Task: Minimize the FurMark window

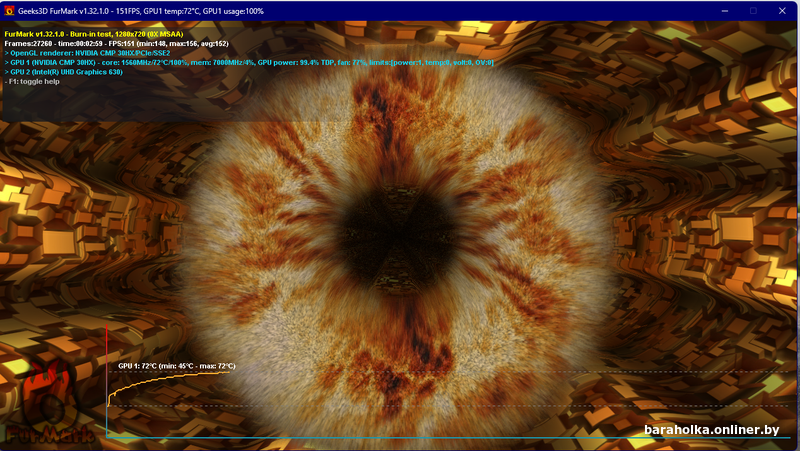Action: click(x=724, y=11)
